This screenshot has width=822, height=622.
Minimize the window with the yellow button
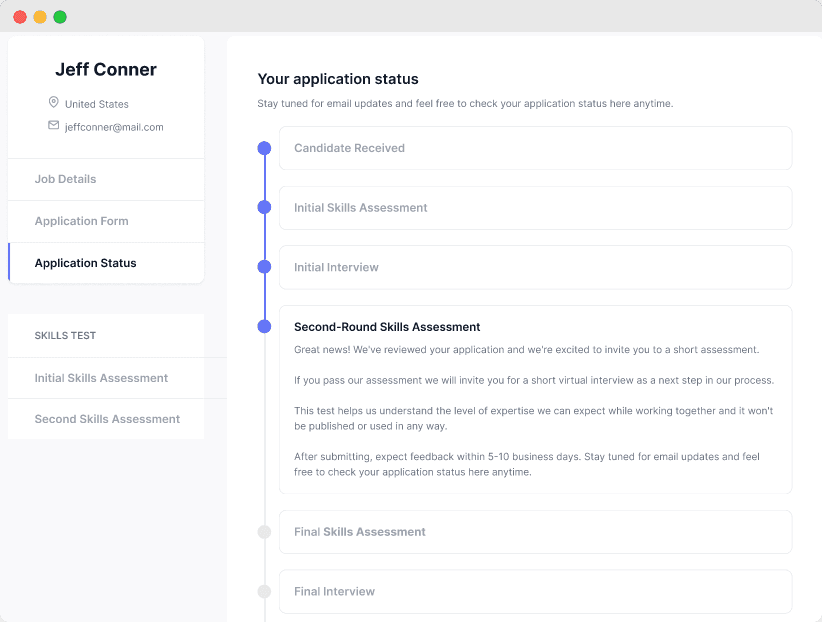click(x=40, y=17)
